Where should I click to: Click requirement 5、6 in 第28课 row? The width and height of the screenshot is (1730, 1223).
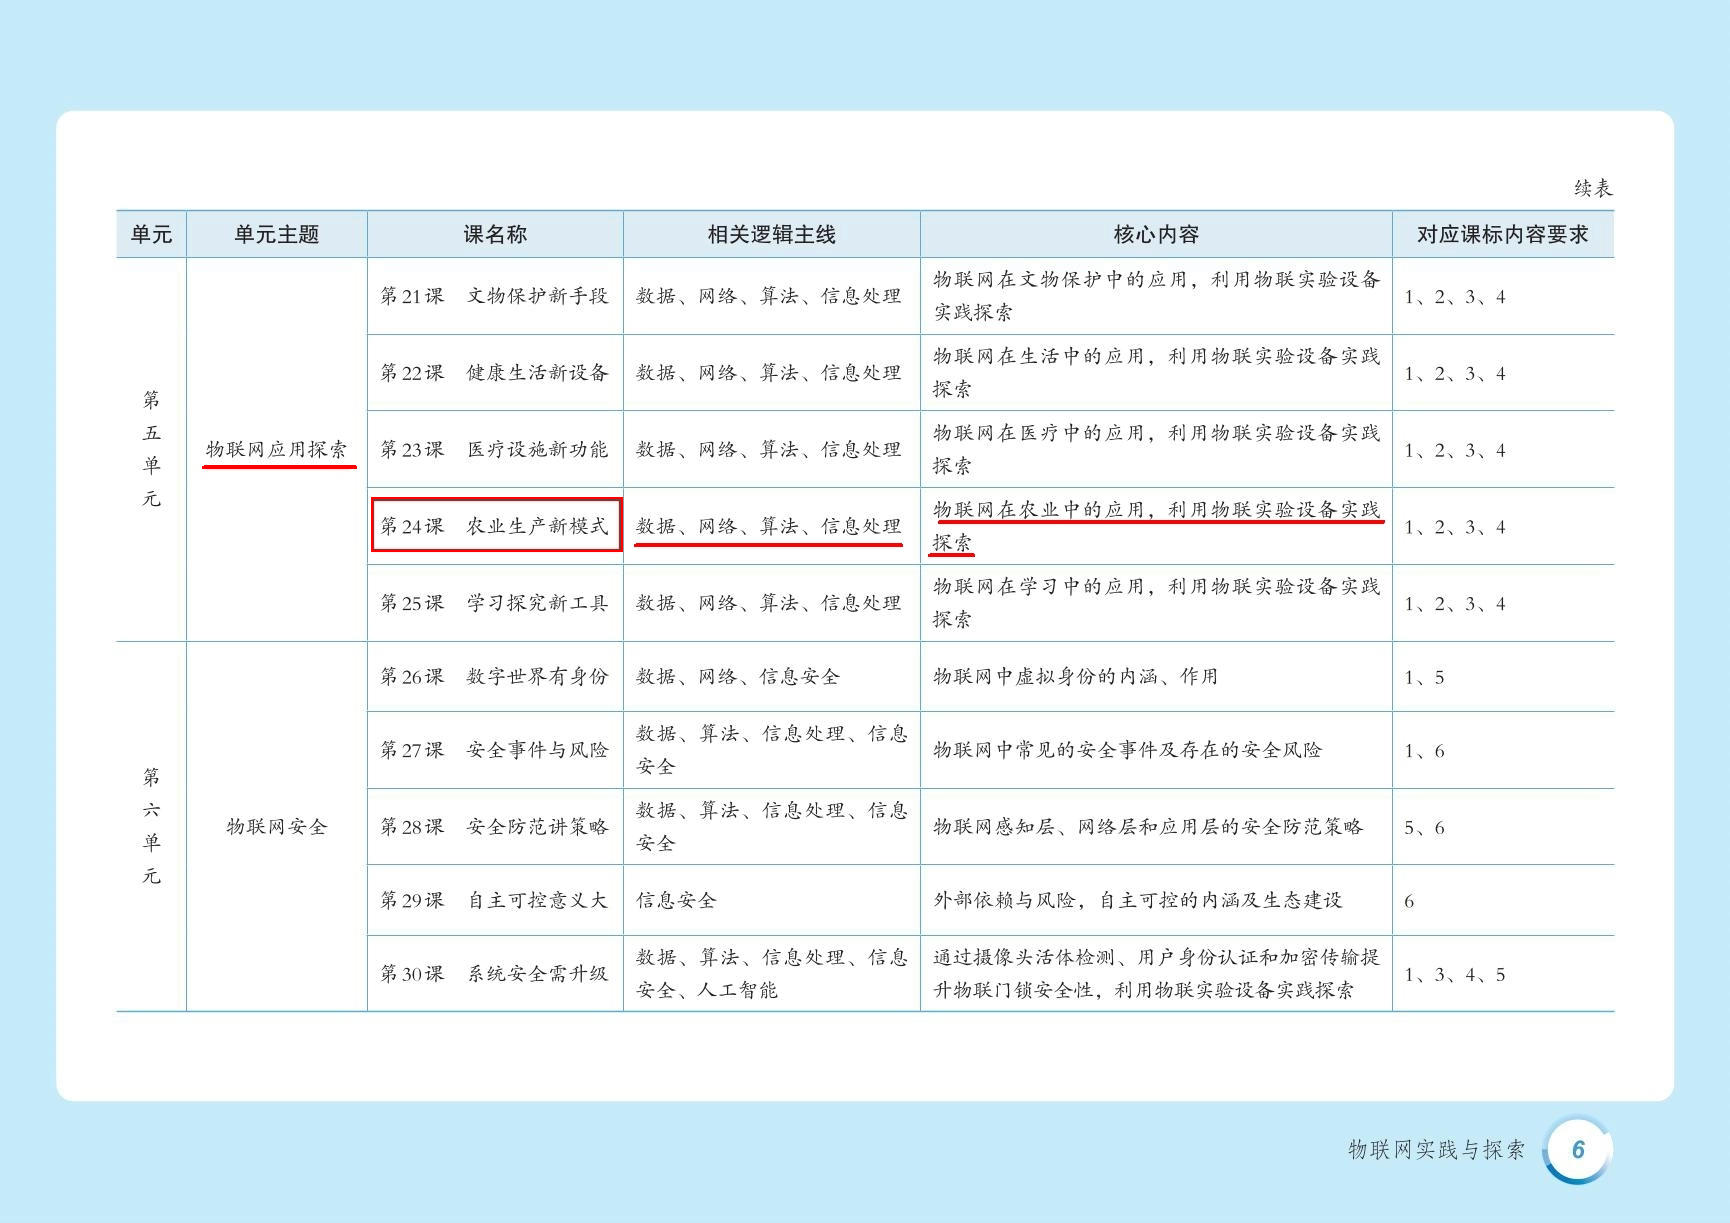[1424, 828]
